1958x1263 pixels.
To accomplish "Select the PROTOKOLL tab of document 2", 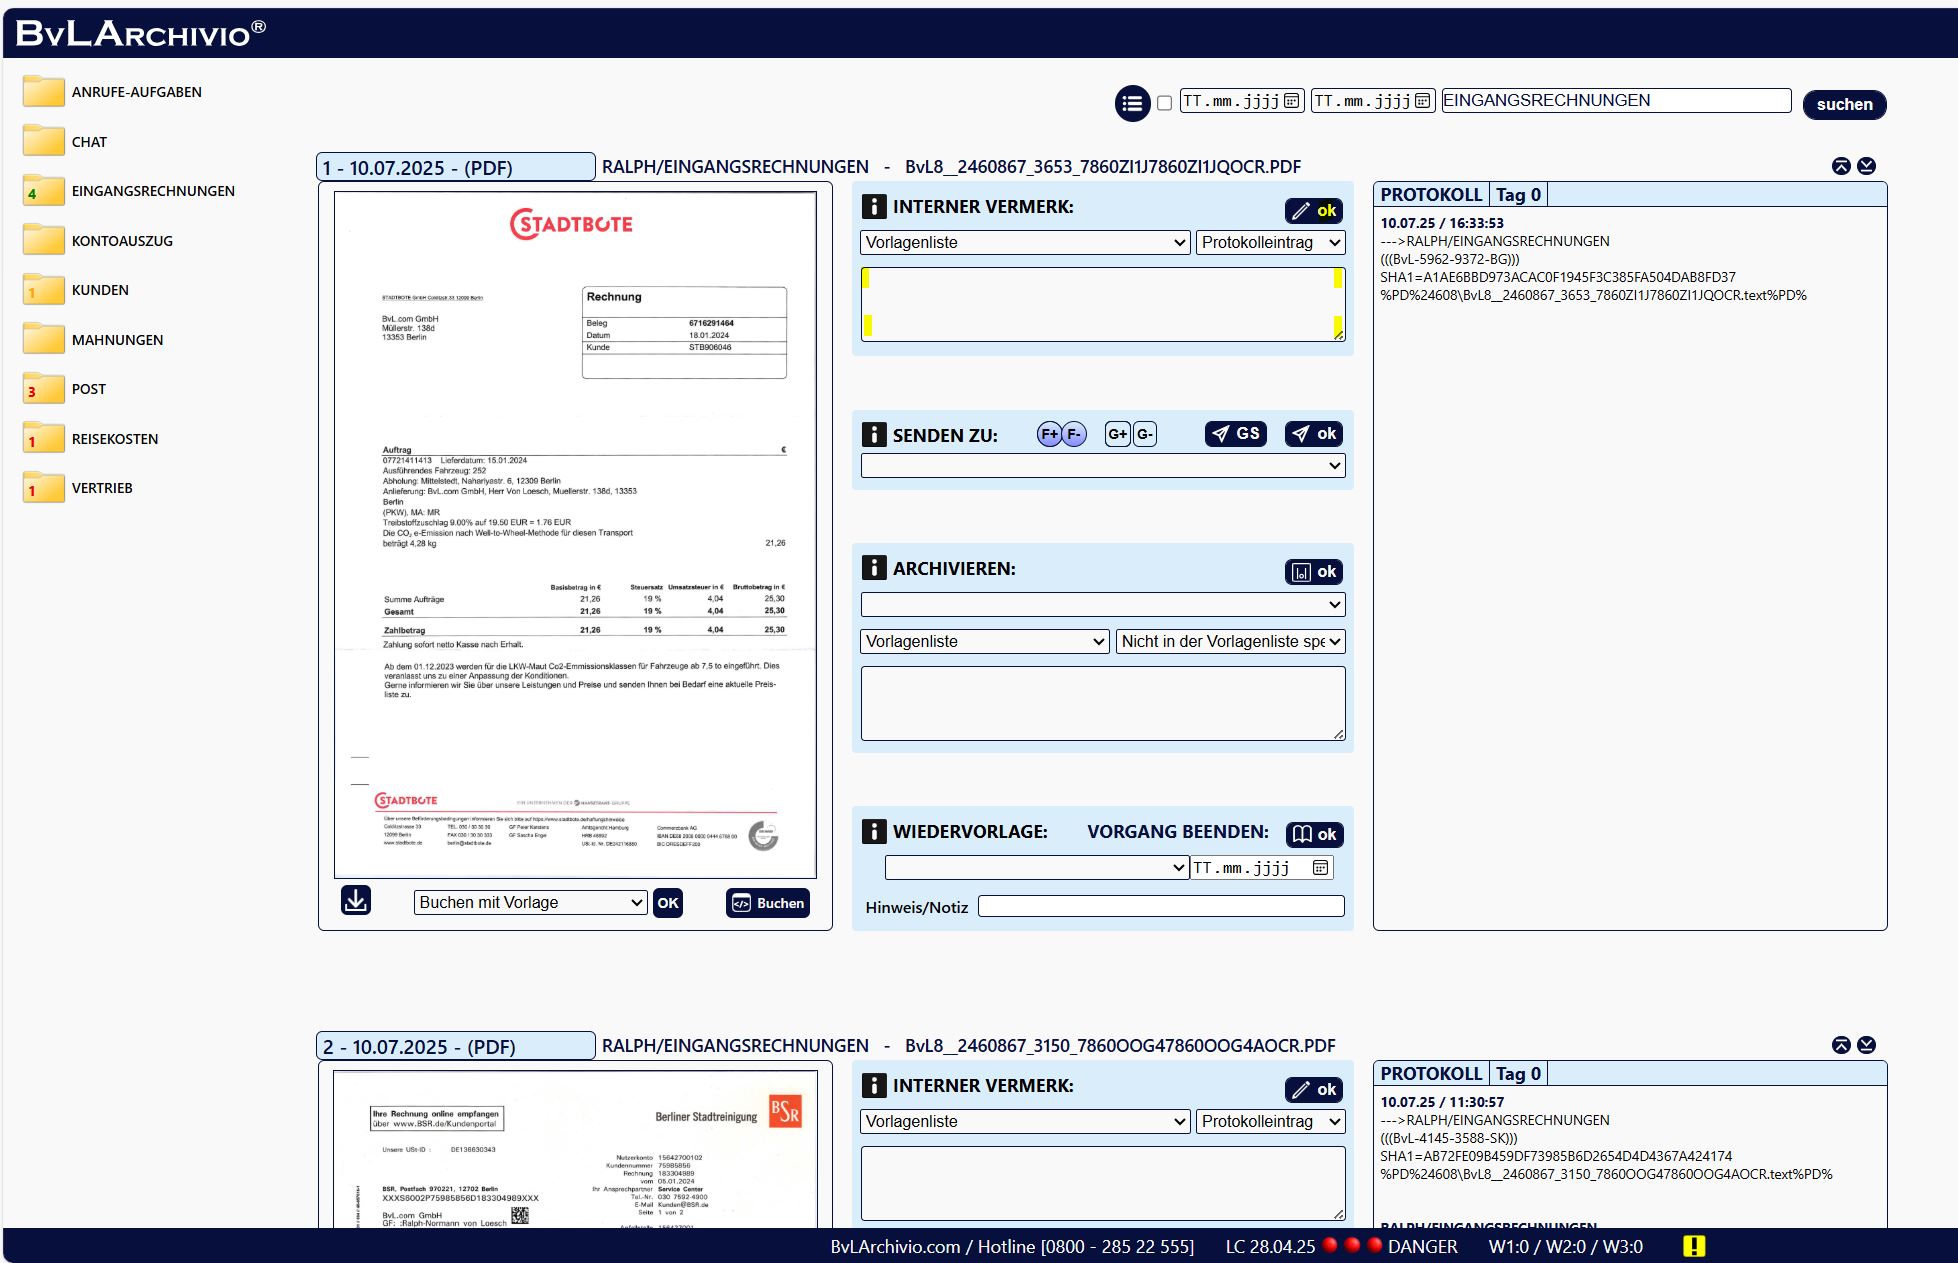I will point(1430,1074).
